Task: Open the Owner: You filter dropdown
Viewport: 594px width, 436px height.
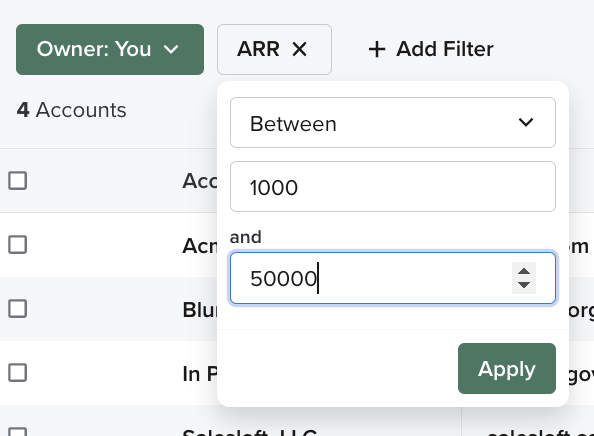Action: [110, 49]
